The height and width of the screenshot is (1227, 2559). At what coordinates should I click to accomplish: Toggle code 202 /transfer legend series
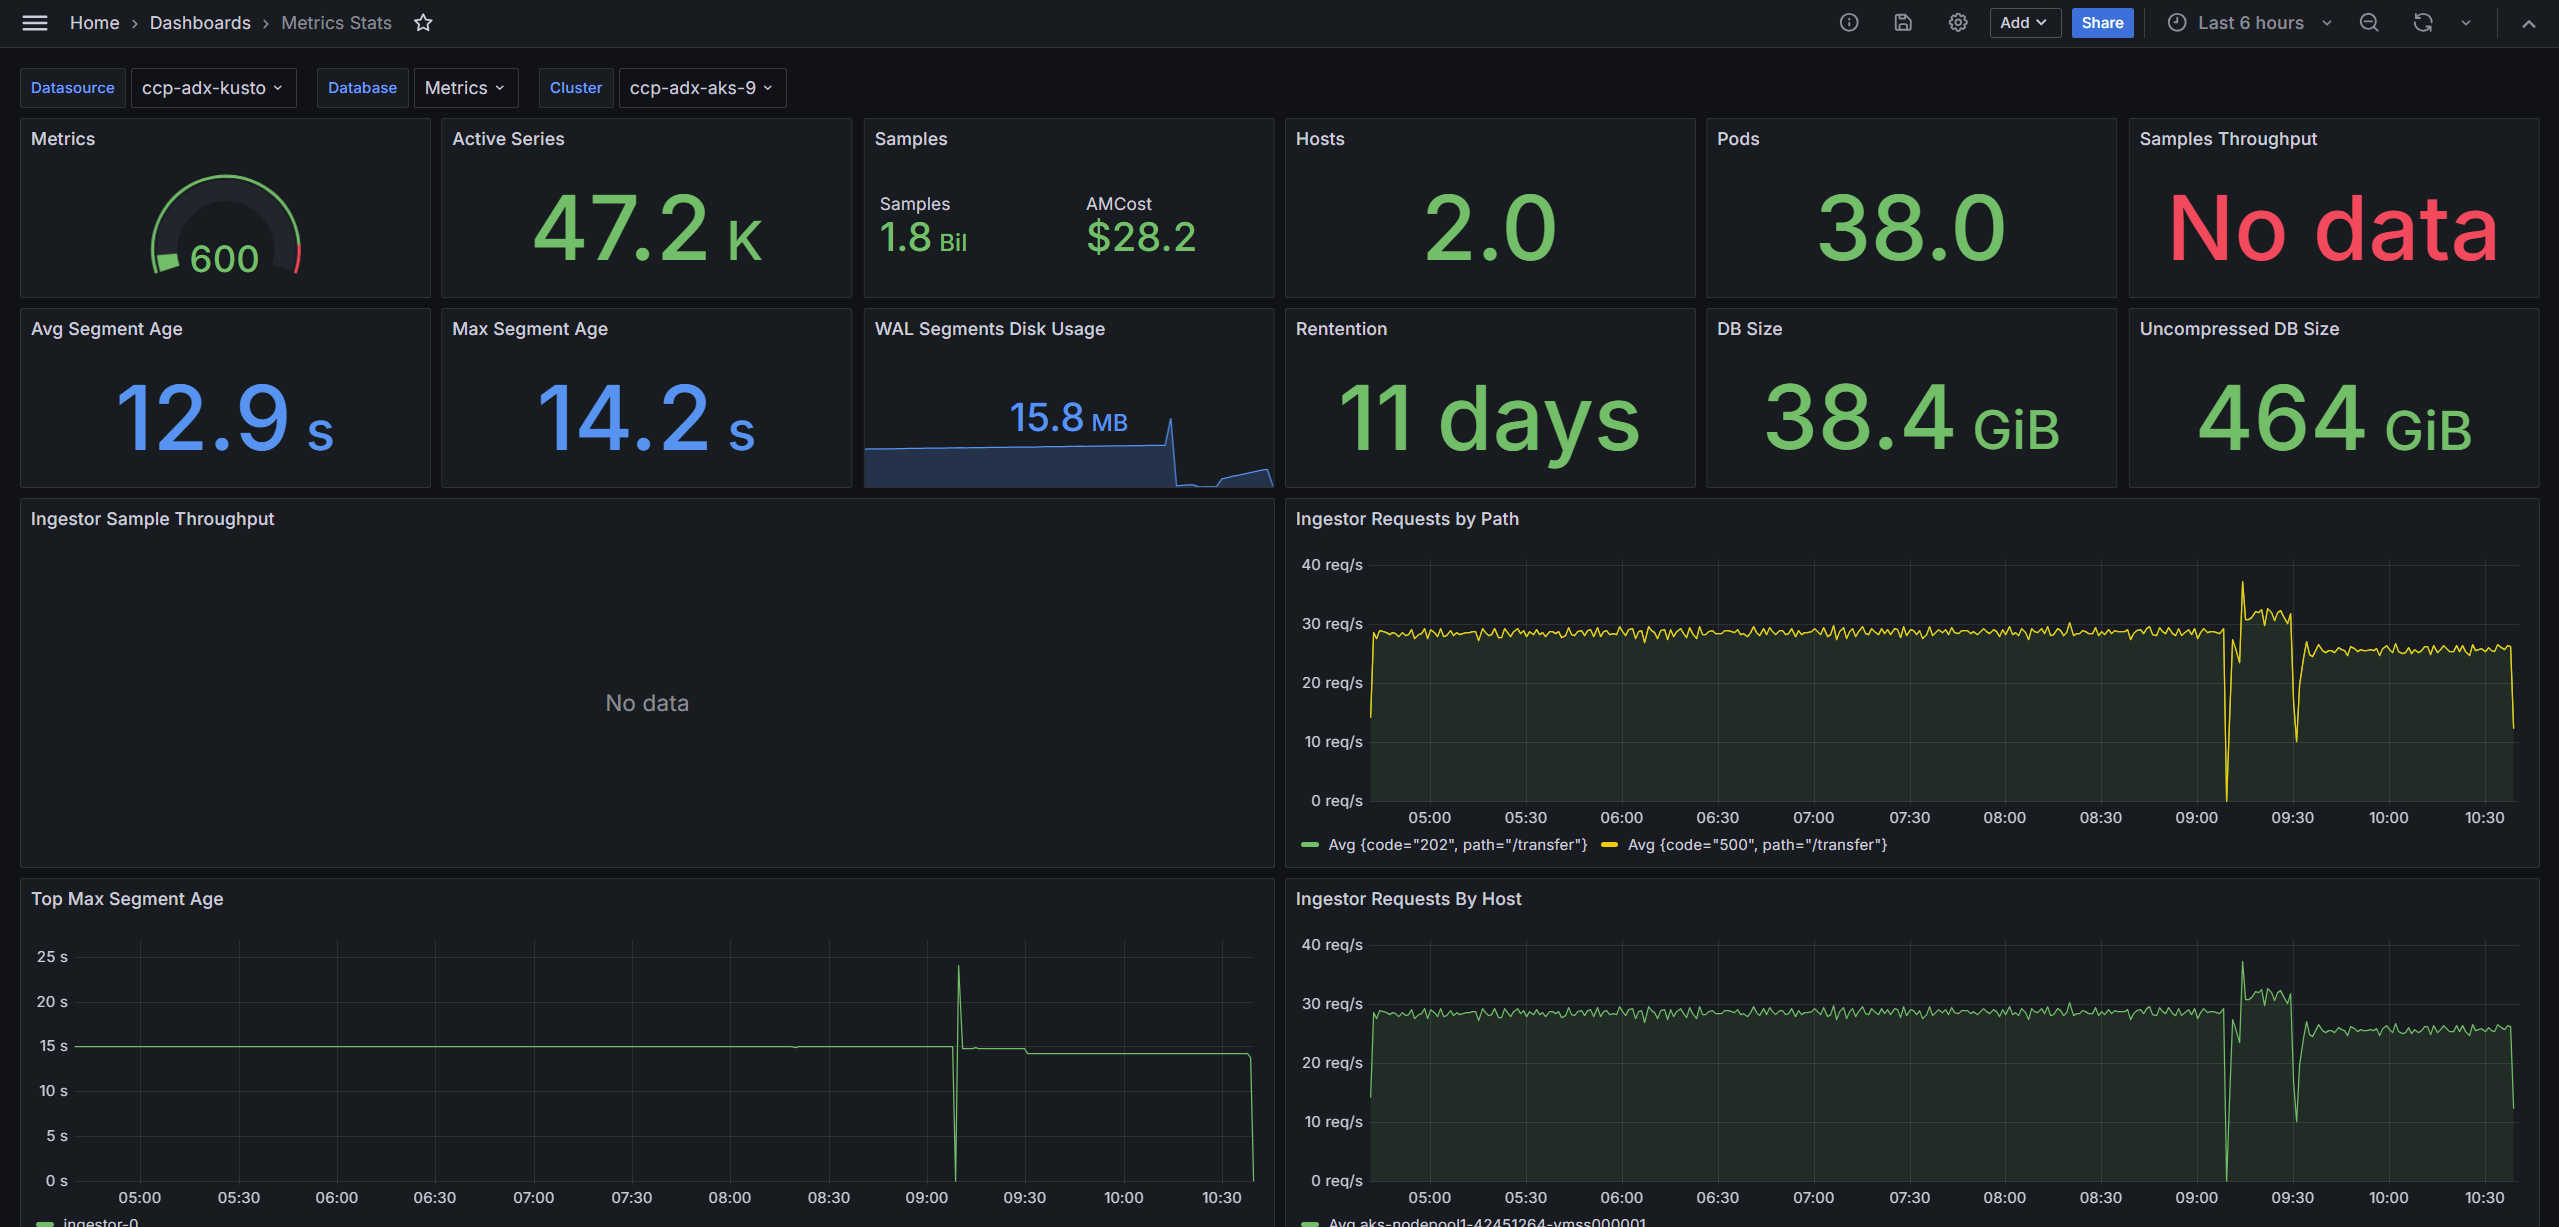click(x=1457, y=845)
